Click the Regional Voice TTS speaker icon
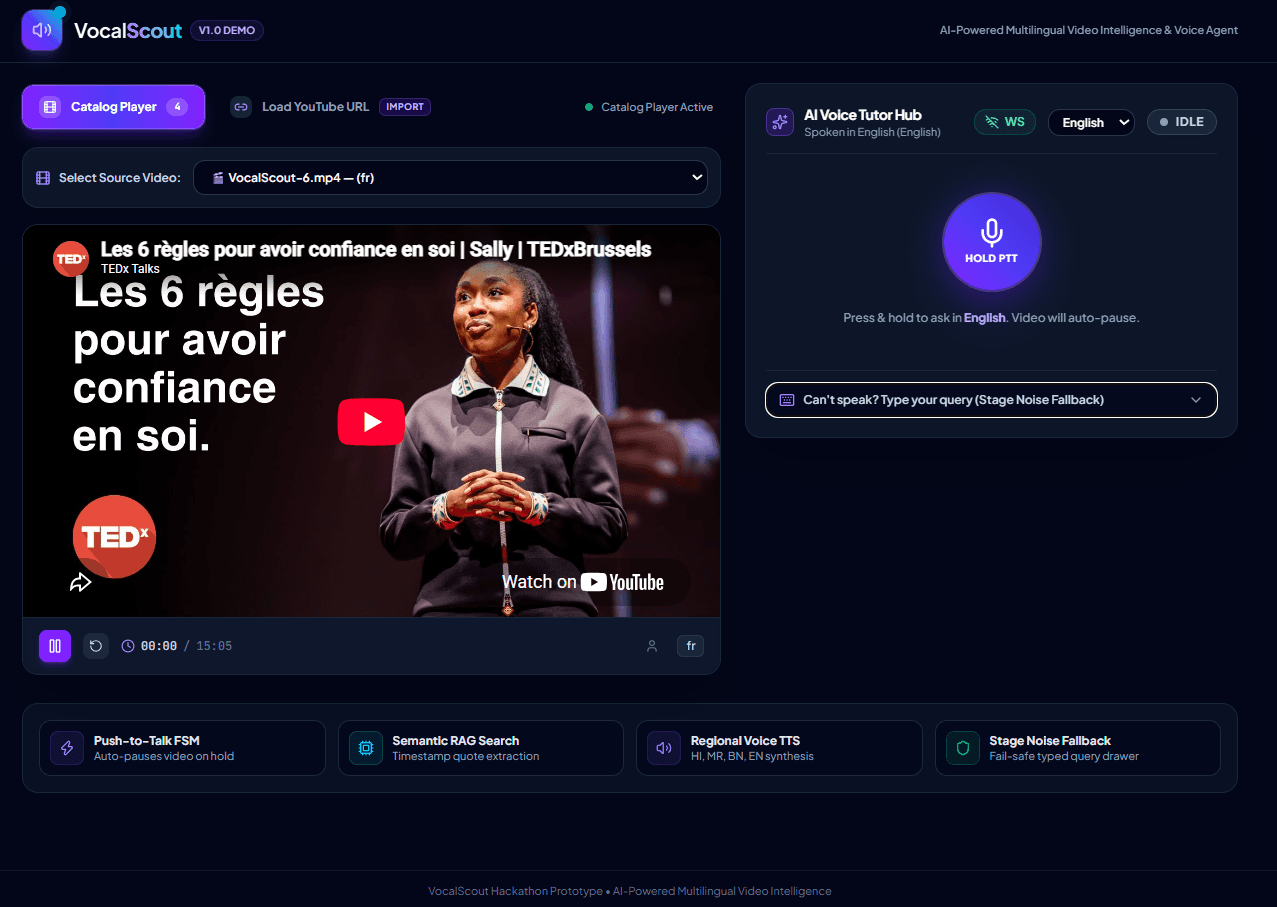The height and width of the screenshot is (907, 1277). pyautogui.click(x=664, y=748)
